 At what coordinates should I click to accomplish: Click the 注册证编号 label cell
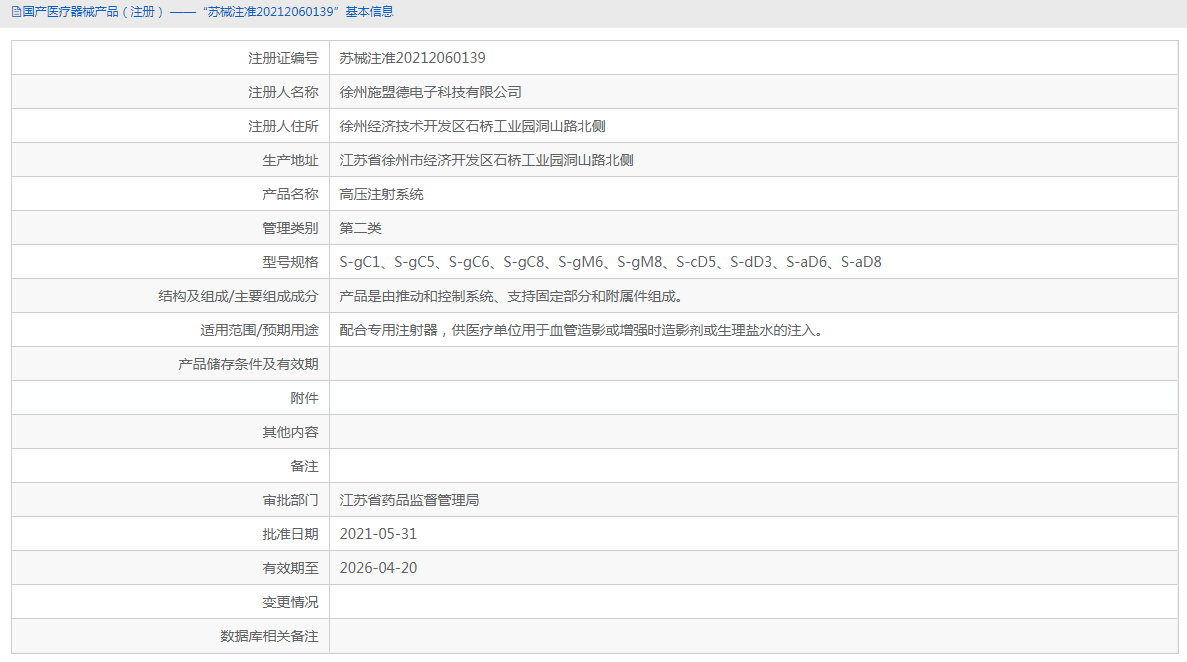pyautogui.click(x=170, y=58)
